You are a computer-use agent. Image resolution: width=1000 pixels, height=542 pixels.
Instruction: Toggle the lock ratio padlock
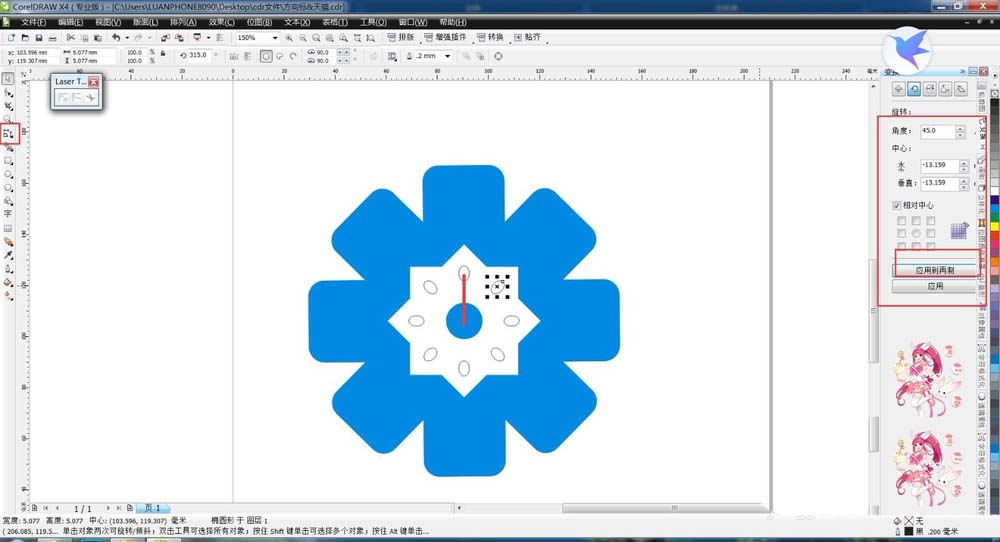(163, 54)
